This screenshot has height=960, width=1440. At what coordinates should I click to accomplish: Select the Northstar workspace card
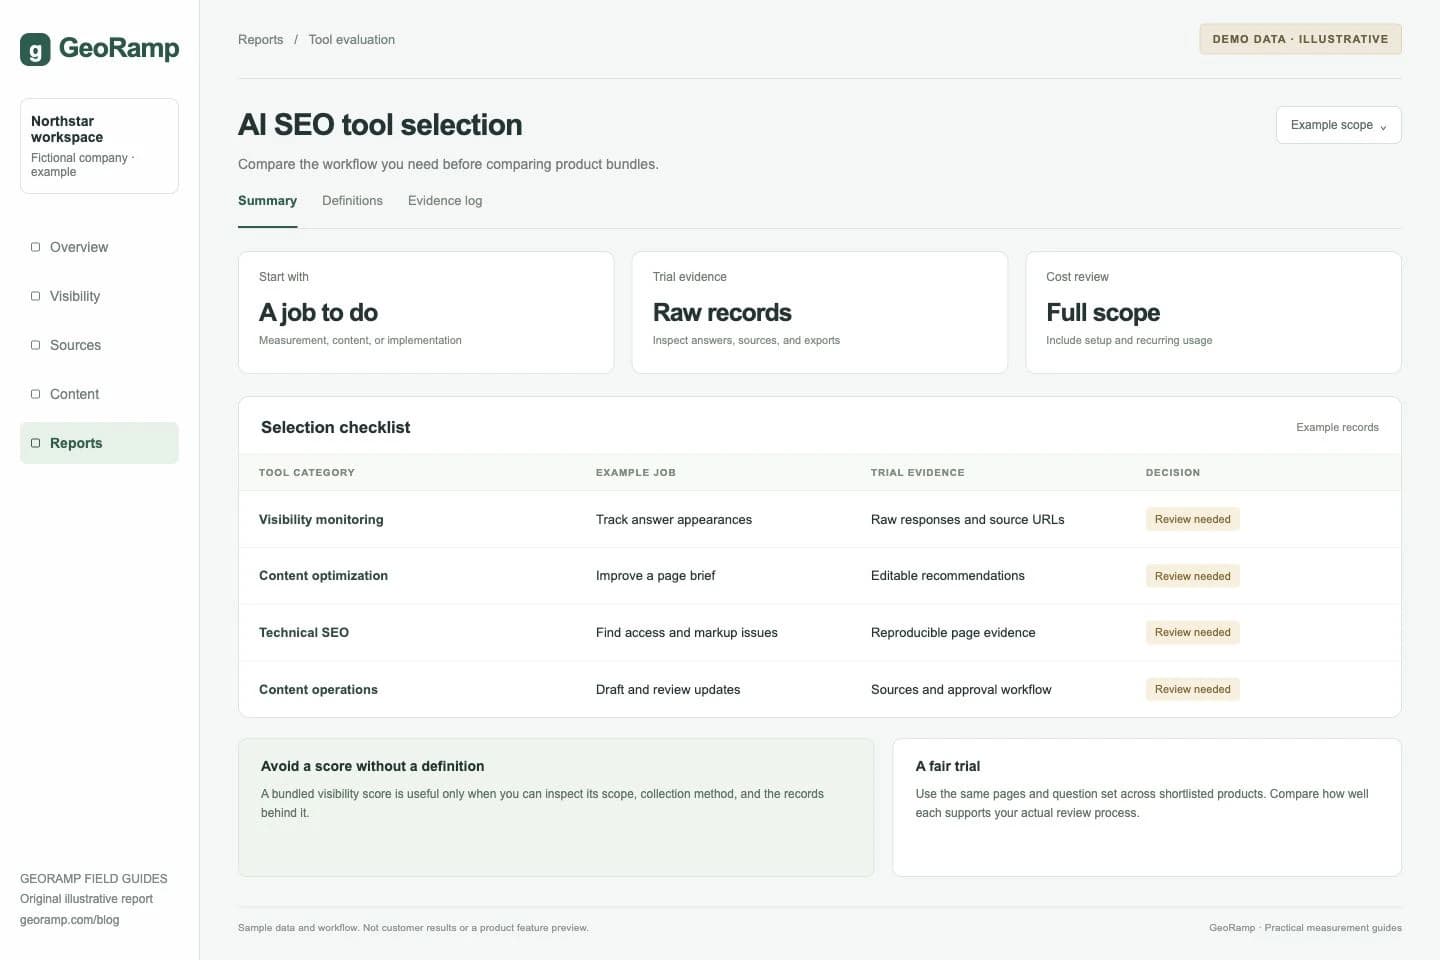[99, 146]
